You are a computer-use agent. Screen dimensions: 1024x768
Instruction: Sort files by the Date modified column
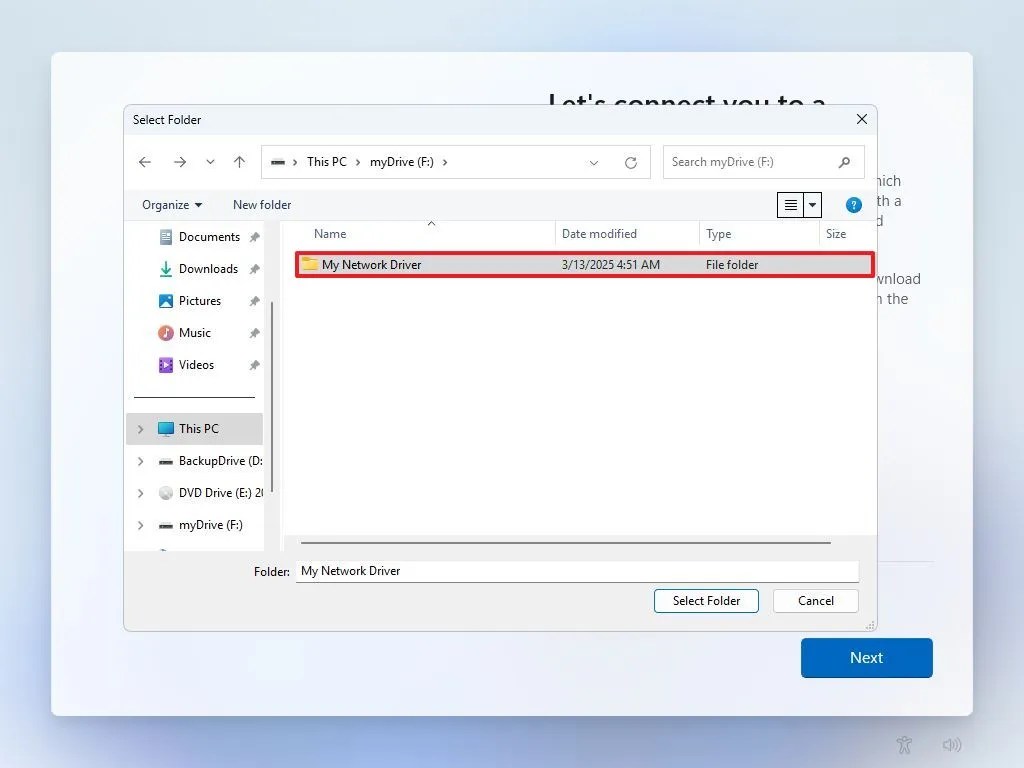(x=600, y=233)
